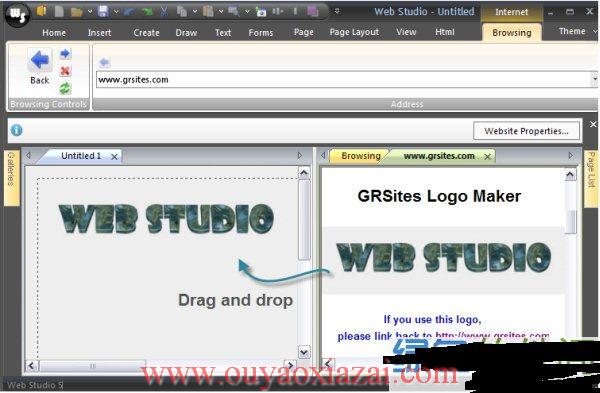Click the editor horizontal scrollbar left arrow
The height and width of the screenshot is (393, 600).
point(32,366)
